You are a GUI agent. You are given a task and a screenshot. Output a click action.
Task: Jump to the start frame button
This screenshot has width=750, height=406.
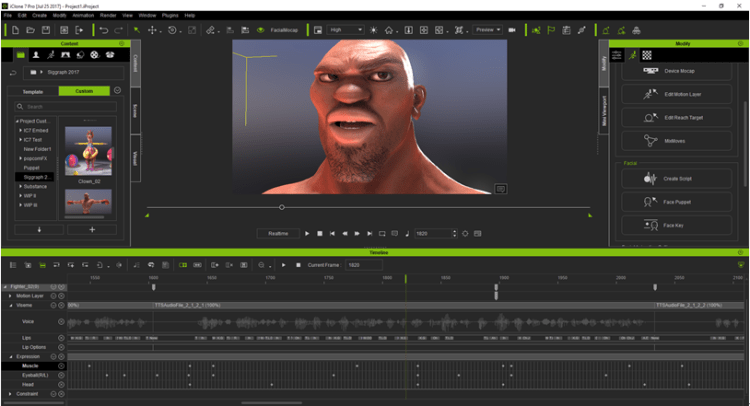click(332, 234)
